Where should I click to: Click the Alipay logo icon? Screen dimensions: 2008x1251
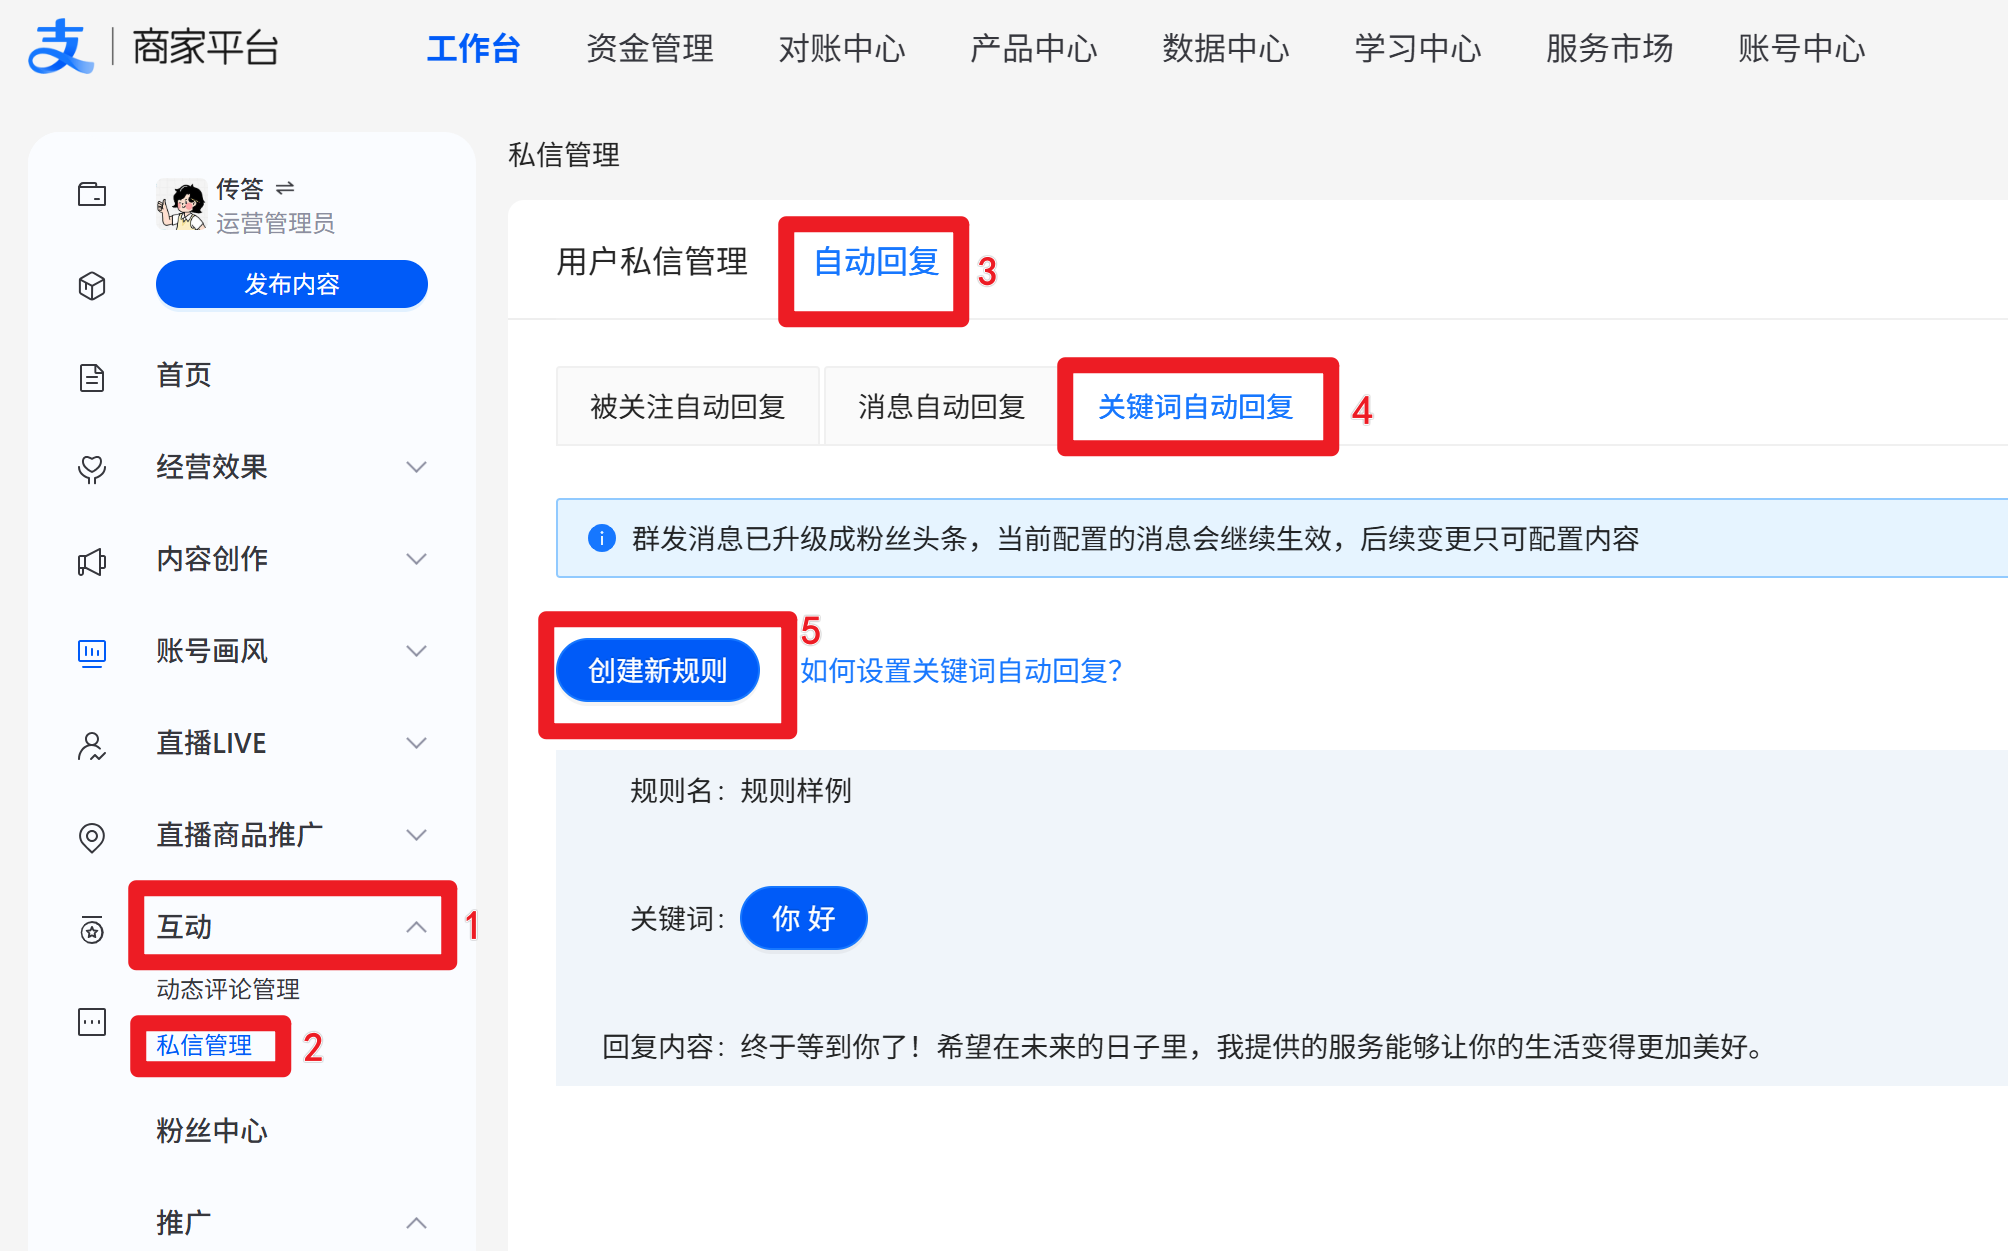(x=60, y=47)
